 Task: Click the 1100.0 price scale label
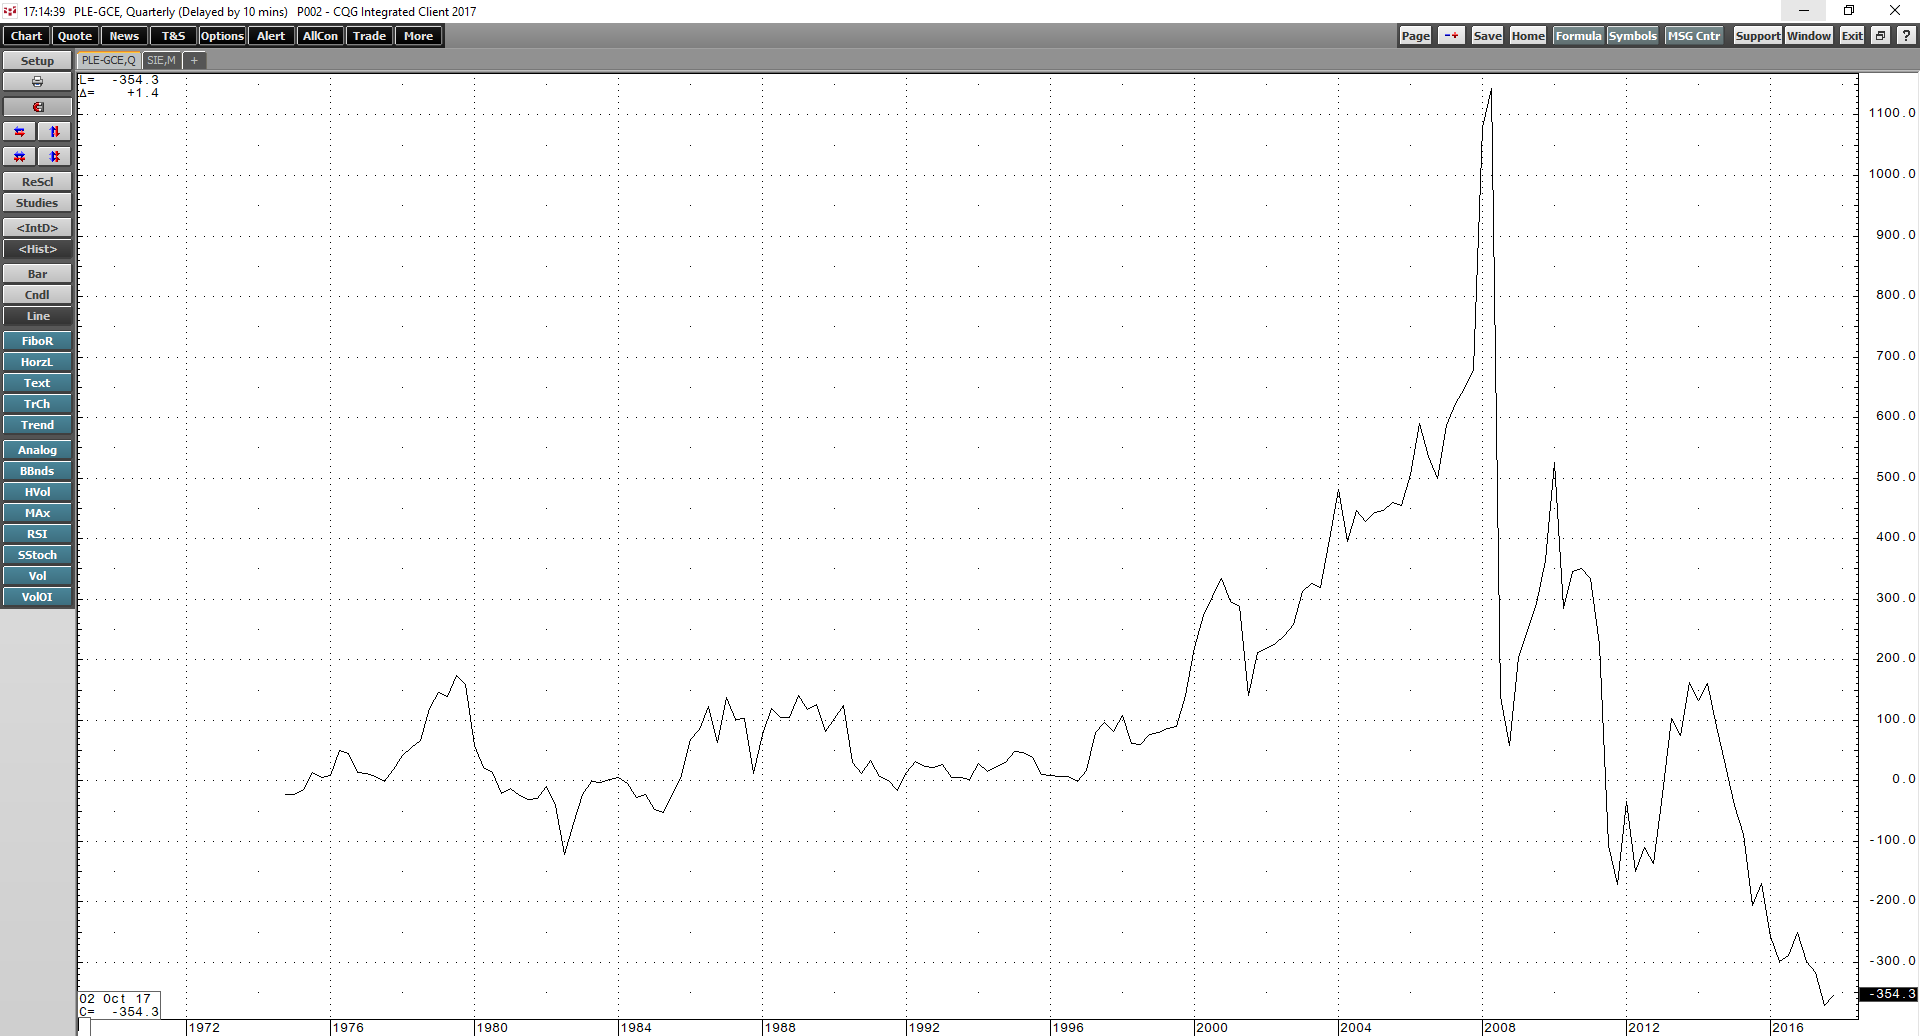click(1891, 113)
